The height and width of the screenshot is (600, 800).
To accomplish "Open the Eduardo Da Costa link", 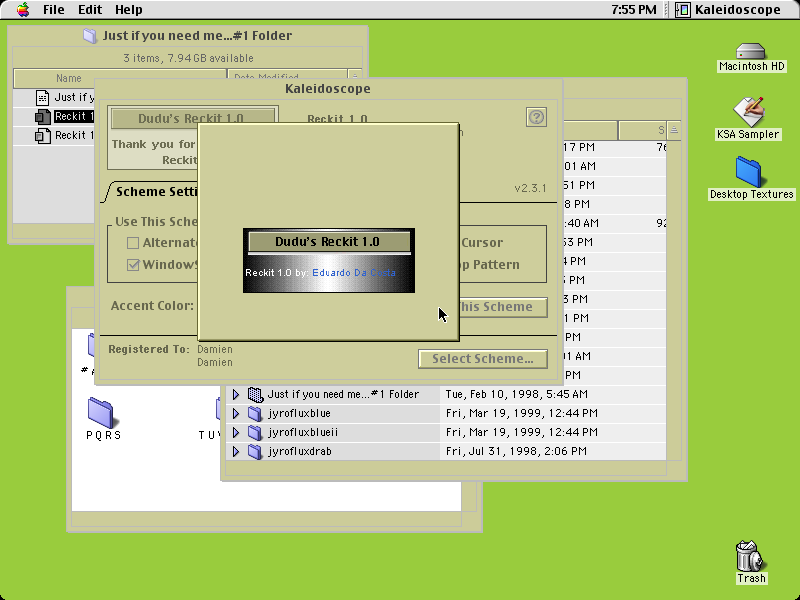I will click(354, 273).
